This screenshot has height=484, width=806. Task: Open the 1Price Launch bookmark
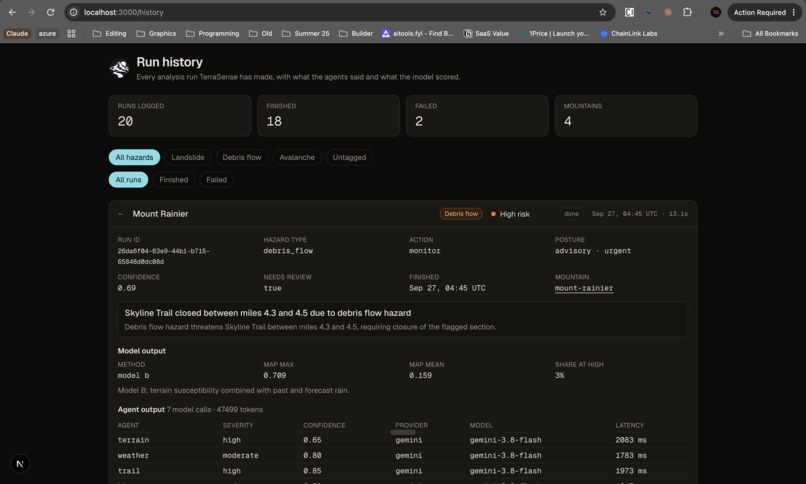click(x=554, y=33)
